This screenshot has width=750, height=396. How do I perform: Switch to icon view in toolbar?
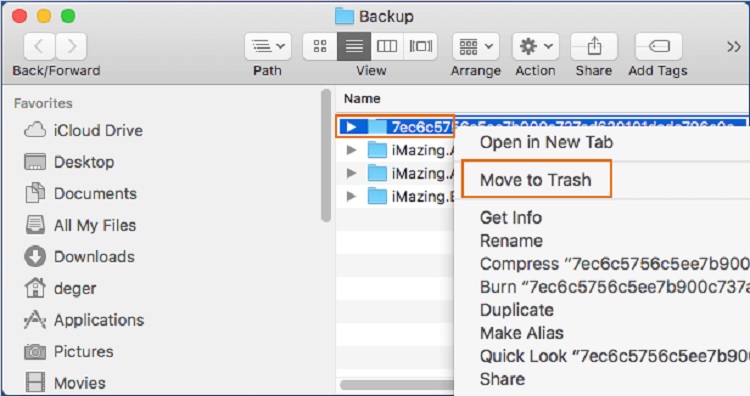click(x=320, y=46)
